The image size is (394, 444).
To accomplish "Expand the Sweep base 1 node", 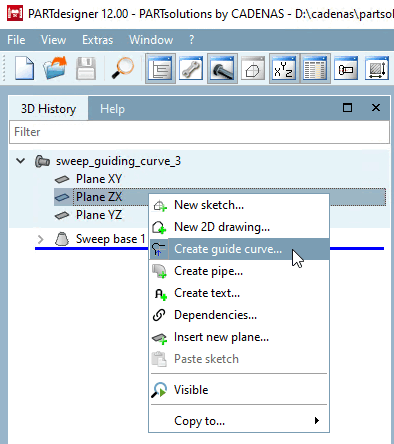I will coord(41,239).
